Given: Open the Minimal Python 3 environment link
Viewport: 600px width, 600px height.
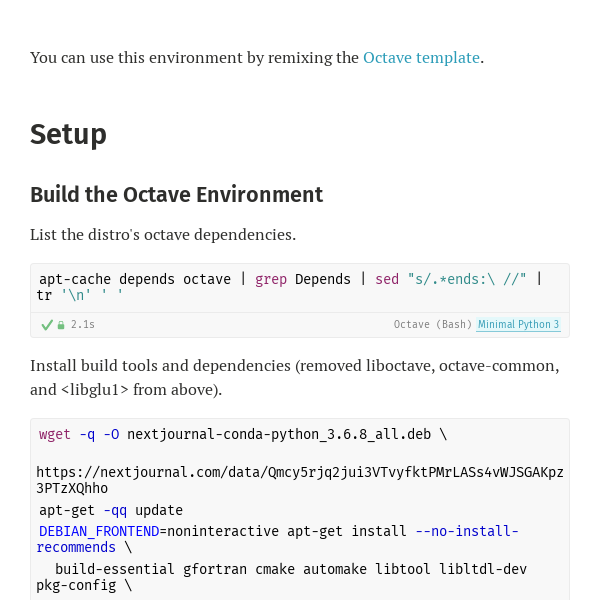Looking at the screenshot, I should tap(518, 324).
